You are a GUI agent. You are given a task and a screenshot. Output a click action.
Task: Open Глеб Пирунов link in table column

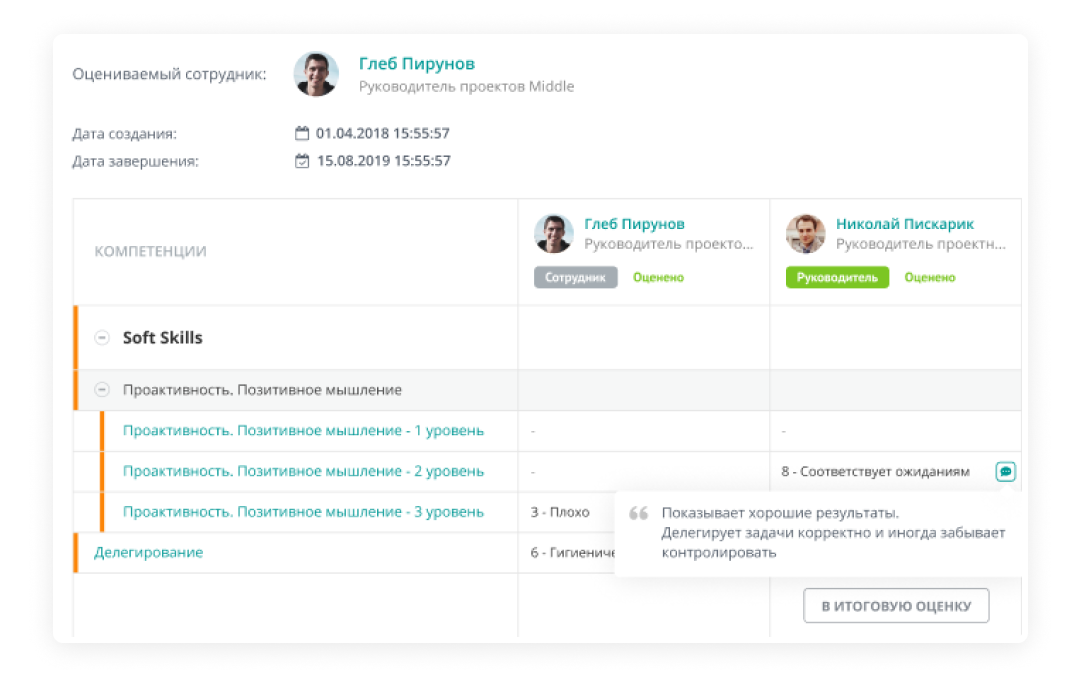pos(634,224)
